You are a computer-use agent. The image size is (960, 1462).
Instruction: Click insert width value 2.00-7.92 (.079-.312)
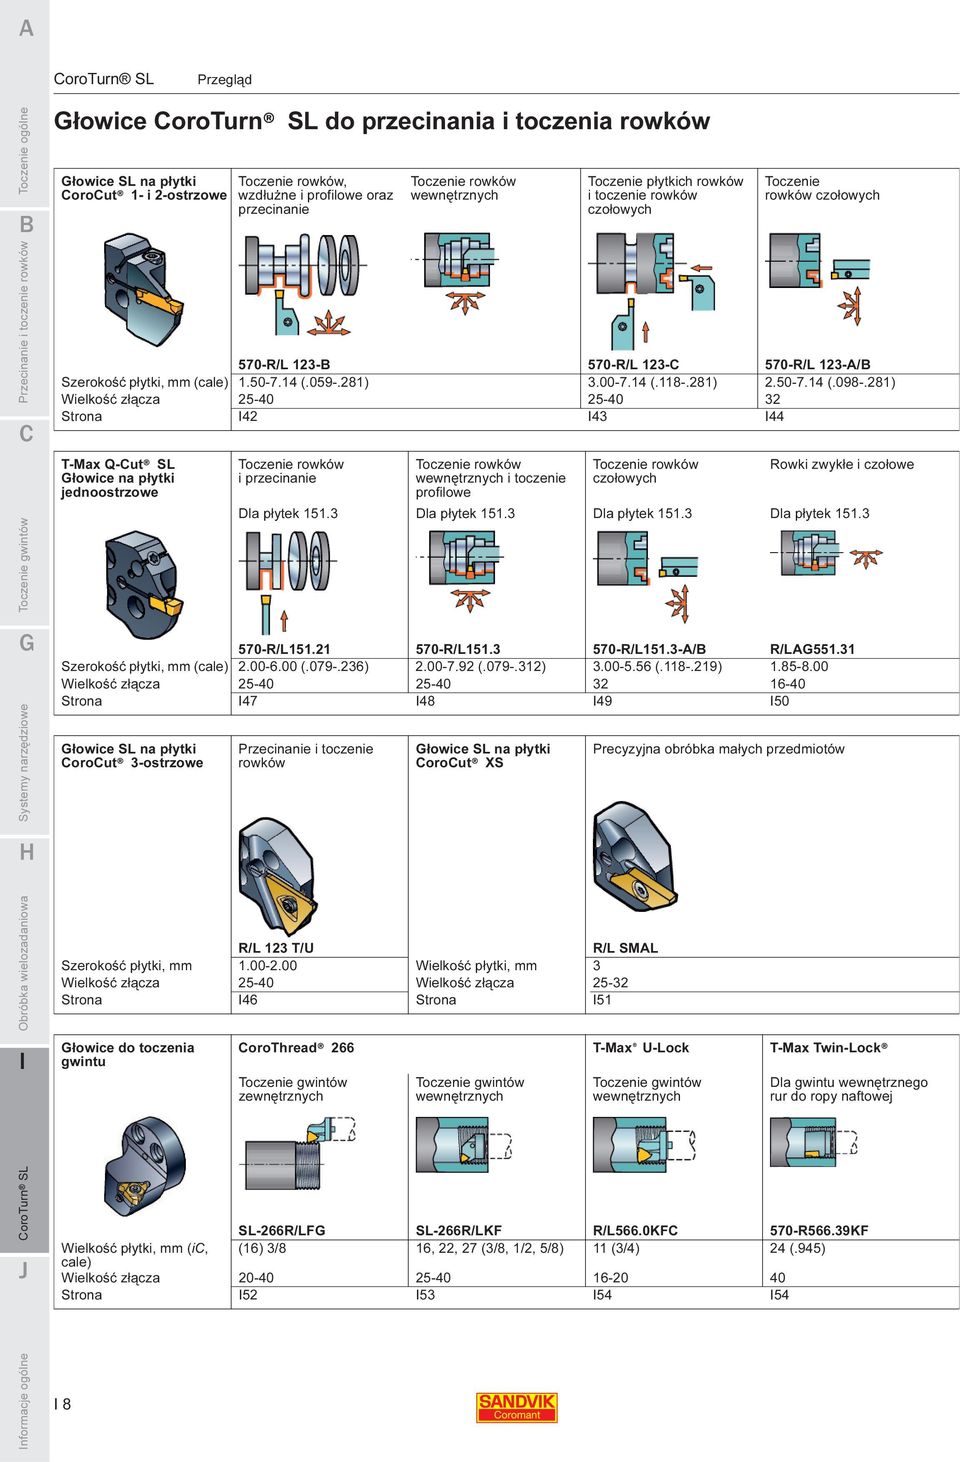pyautogui.click(x=481, y=666)
